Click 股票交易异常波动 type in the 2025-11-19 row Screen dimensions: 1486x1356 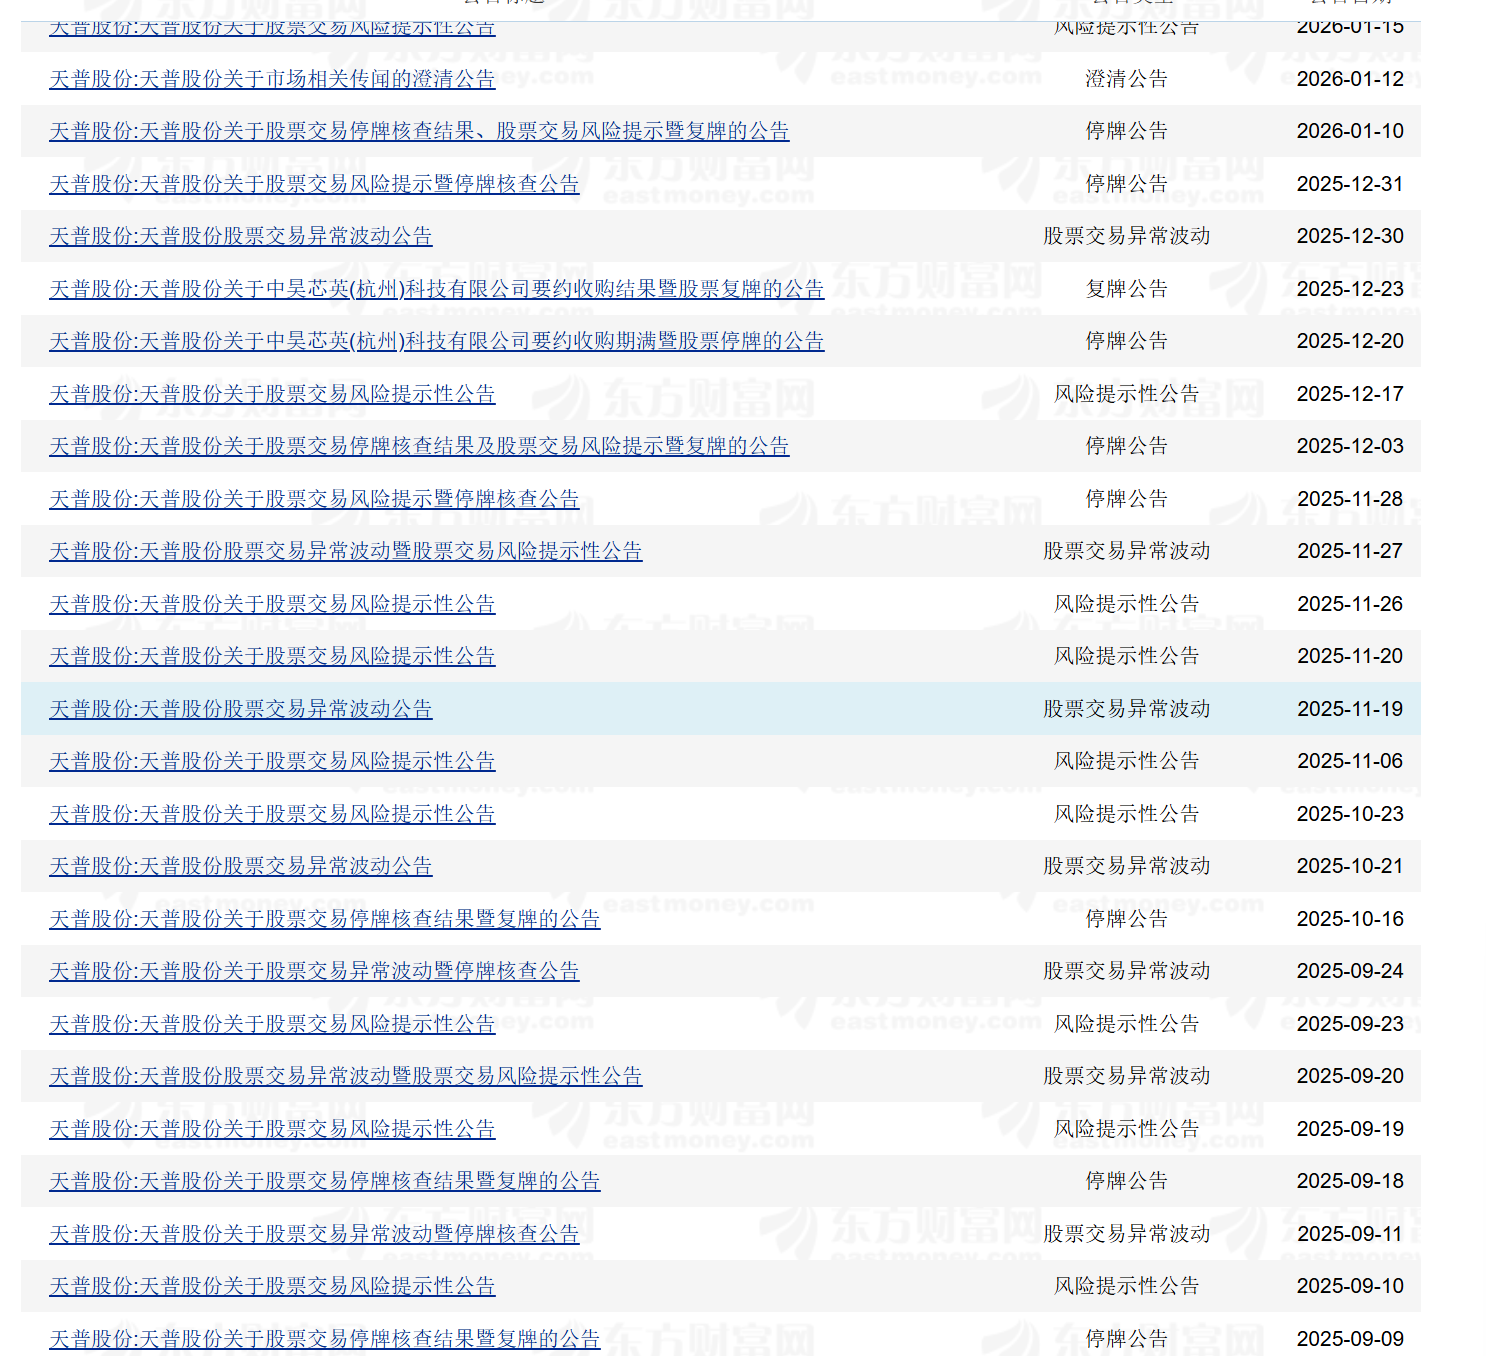[1127, 709]
